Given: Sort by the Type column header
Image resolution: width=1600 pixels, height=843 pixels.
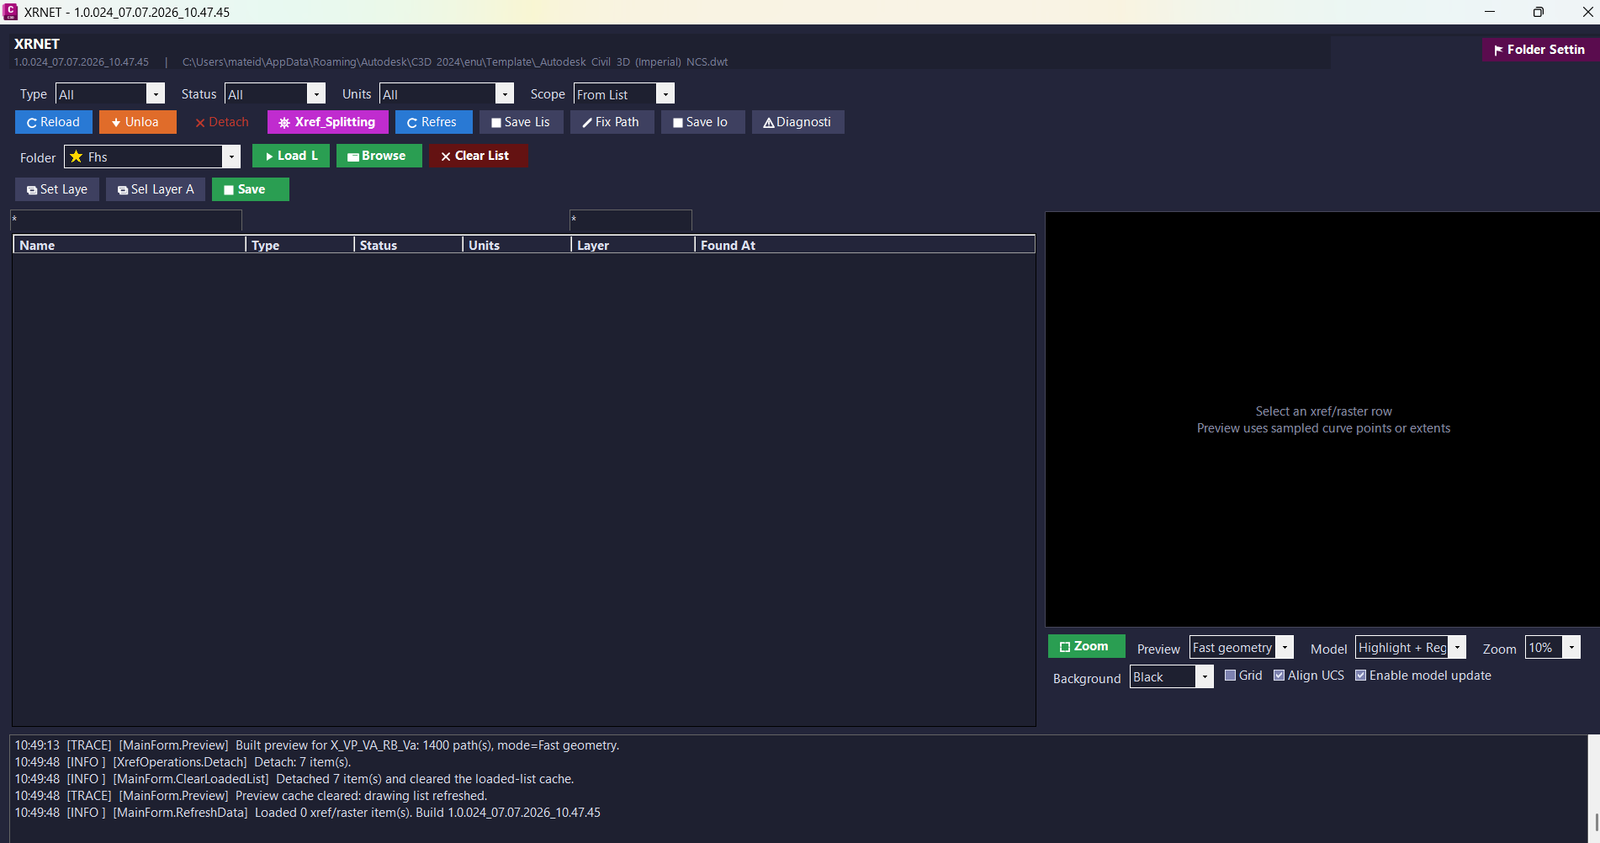Looking at the screenshot, I should (300, 245).
